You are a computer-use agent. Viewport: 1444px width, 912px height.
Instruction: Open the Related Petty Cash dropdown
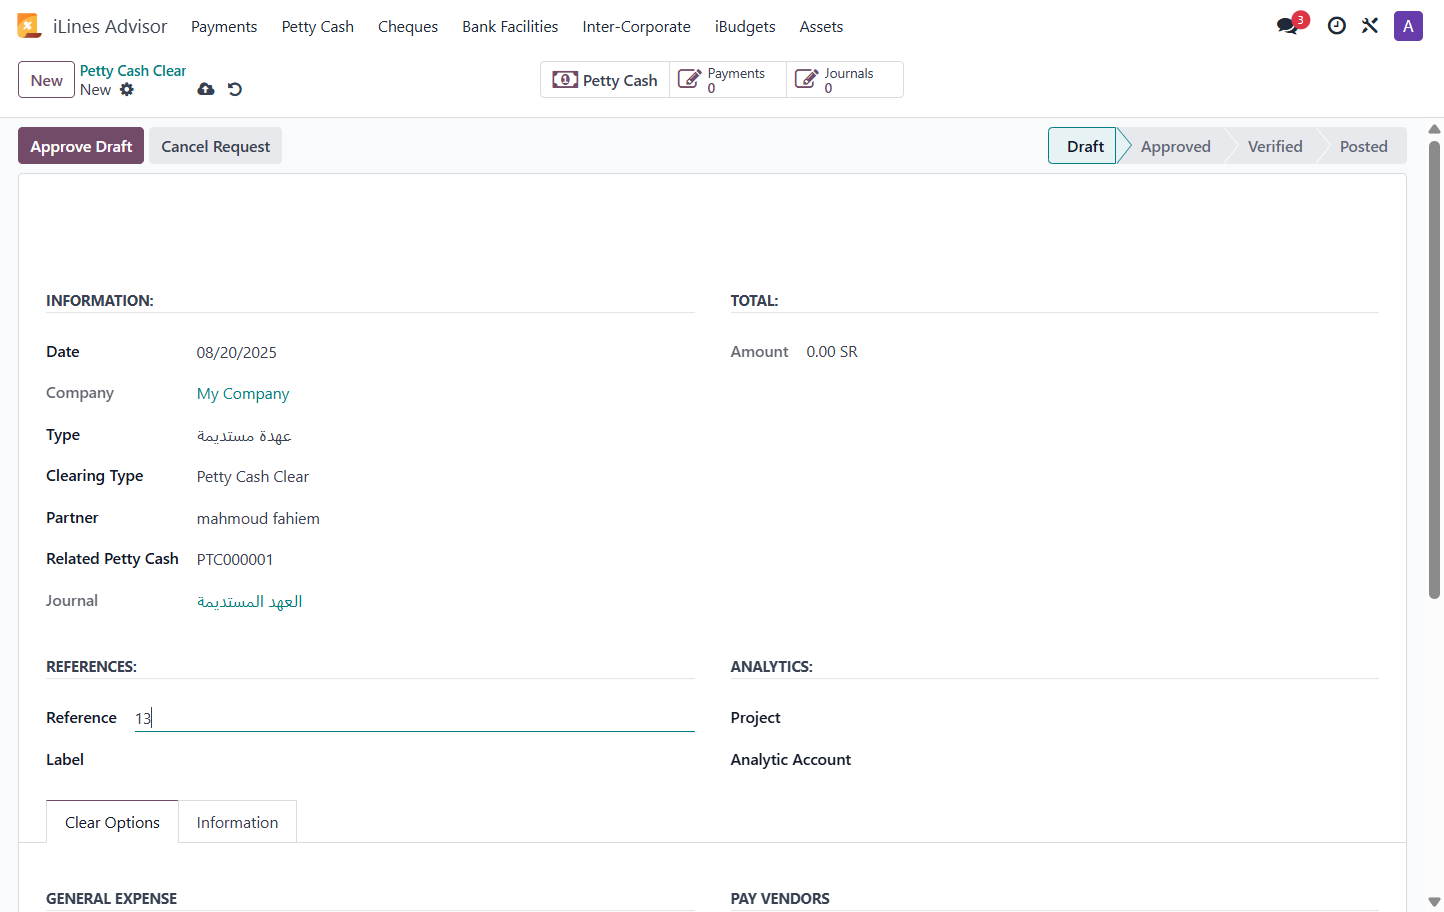click(445, 560)
